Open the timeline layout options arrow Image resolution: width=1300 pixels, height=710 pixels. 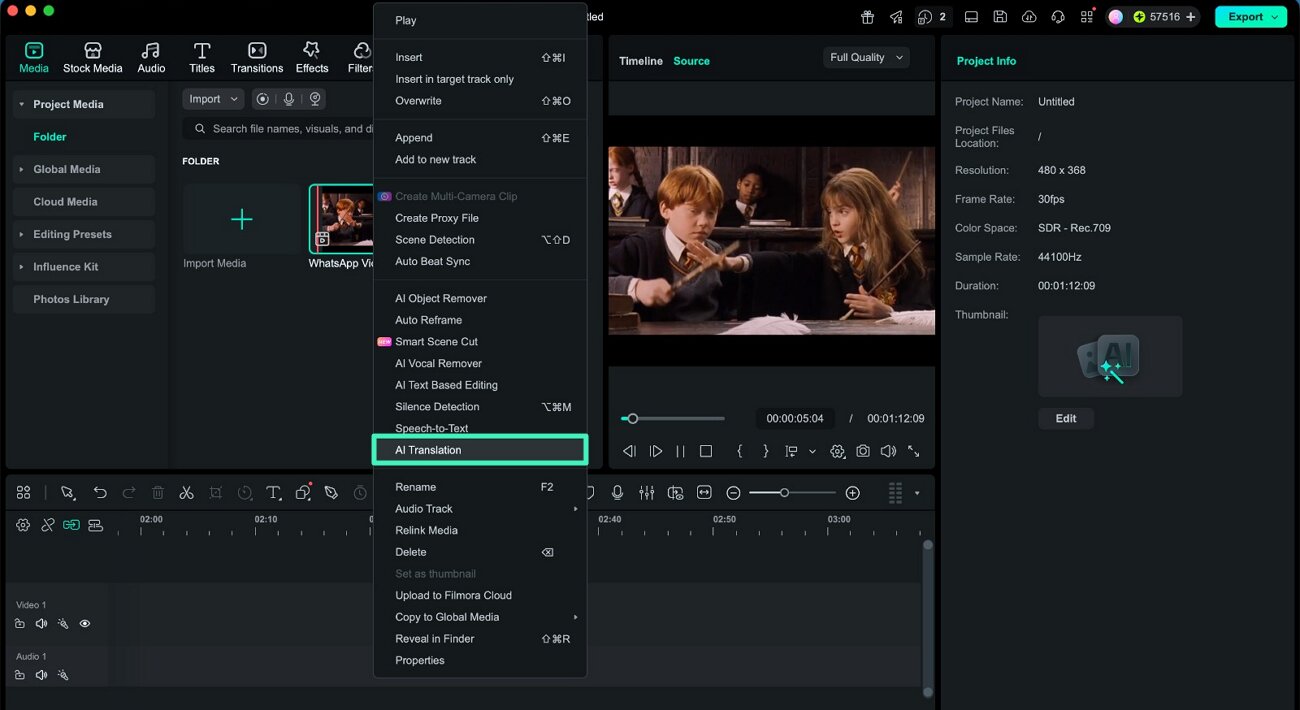[x=917, y=493]
